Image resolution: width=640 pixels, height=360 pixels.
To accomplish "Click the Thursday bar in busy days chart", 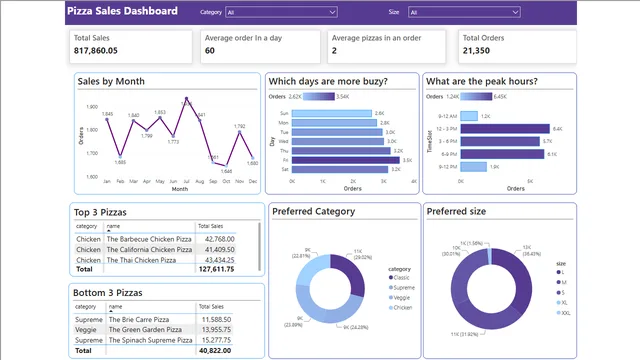I will (341, 151).
